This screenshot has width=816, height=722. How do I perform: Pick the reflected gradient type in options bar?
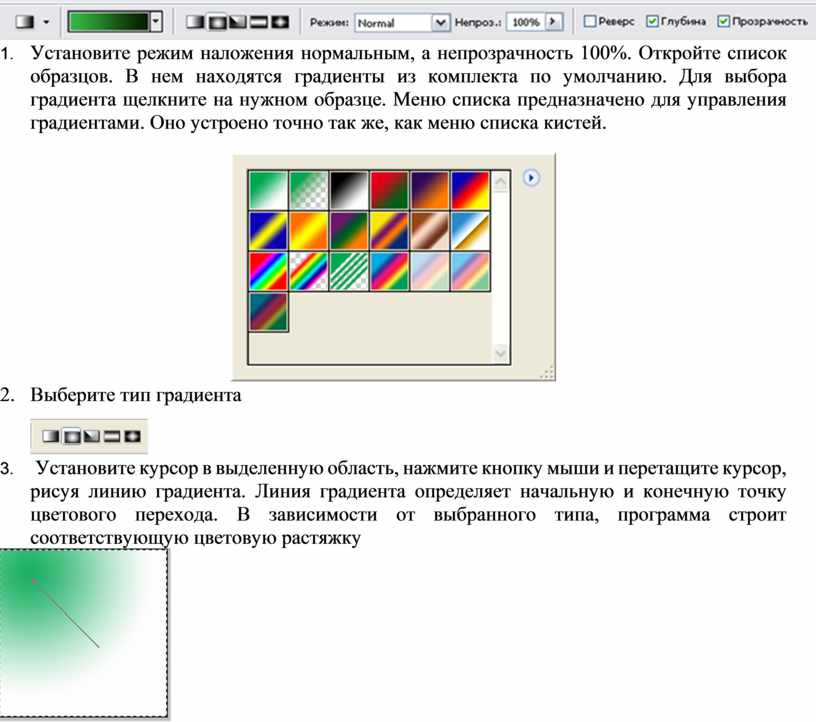pyautogui.click(x=259, y=21)
